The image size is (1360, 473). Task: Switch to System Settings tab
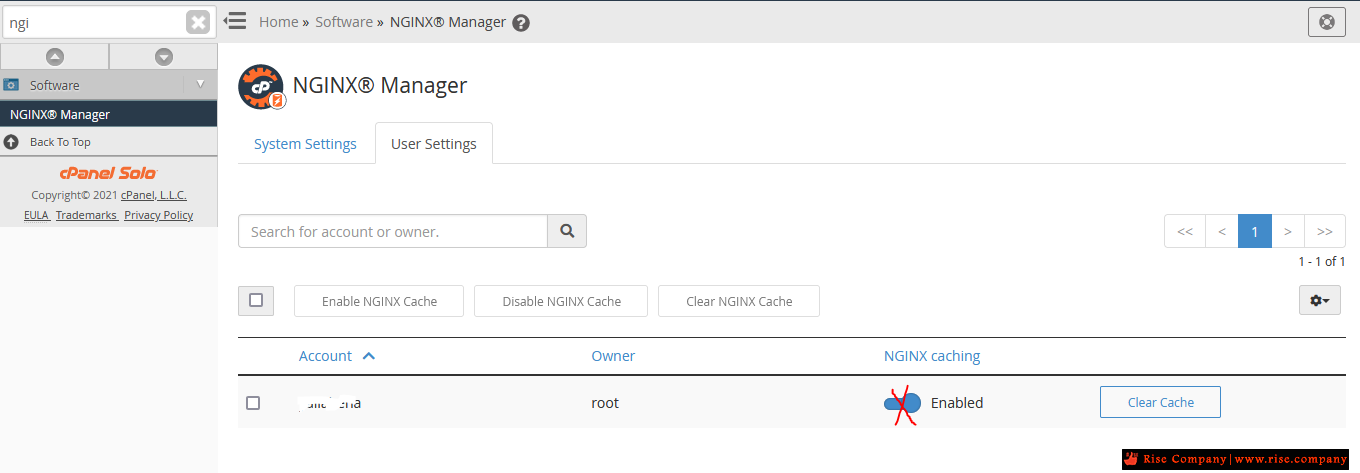tap(305, 144)
